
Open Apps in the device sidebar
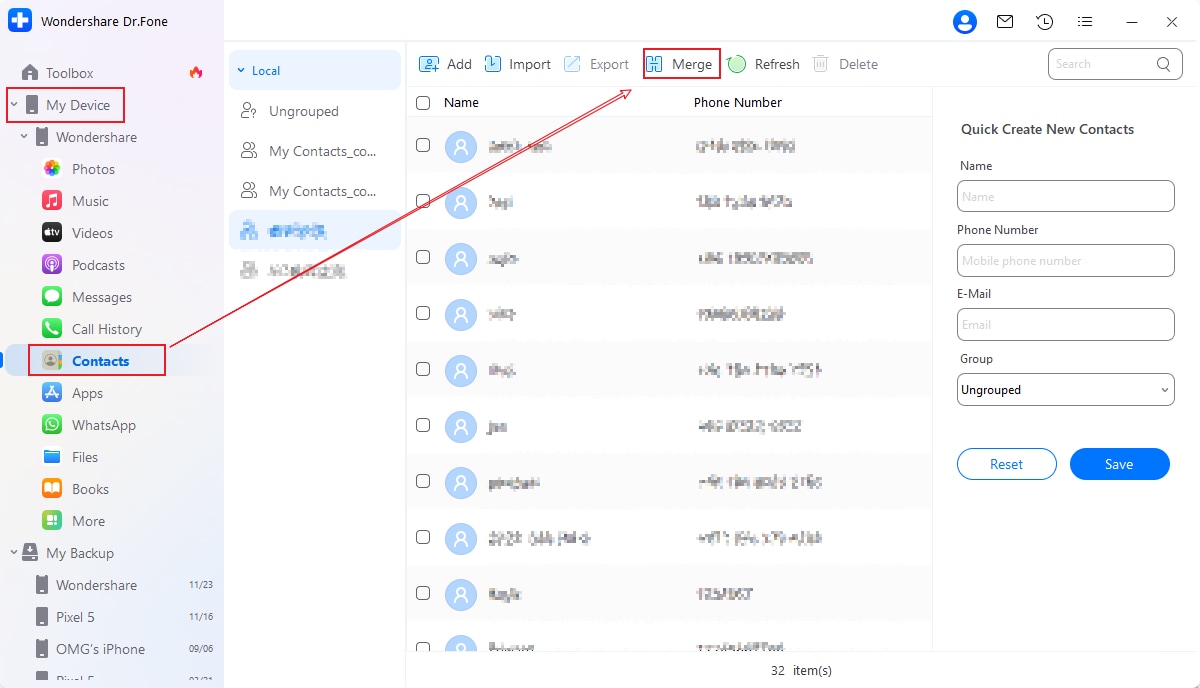(x=87, y=393)
